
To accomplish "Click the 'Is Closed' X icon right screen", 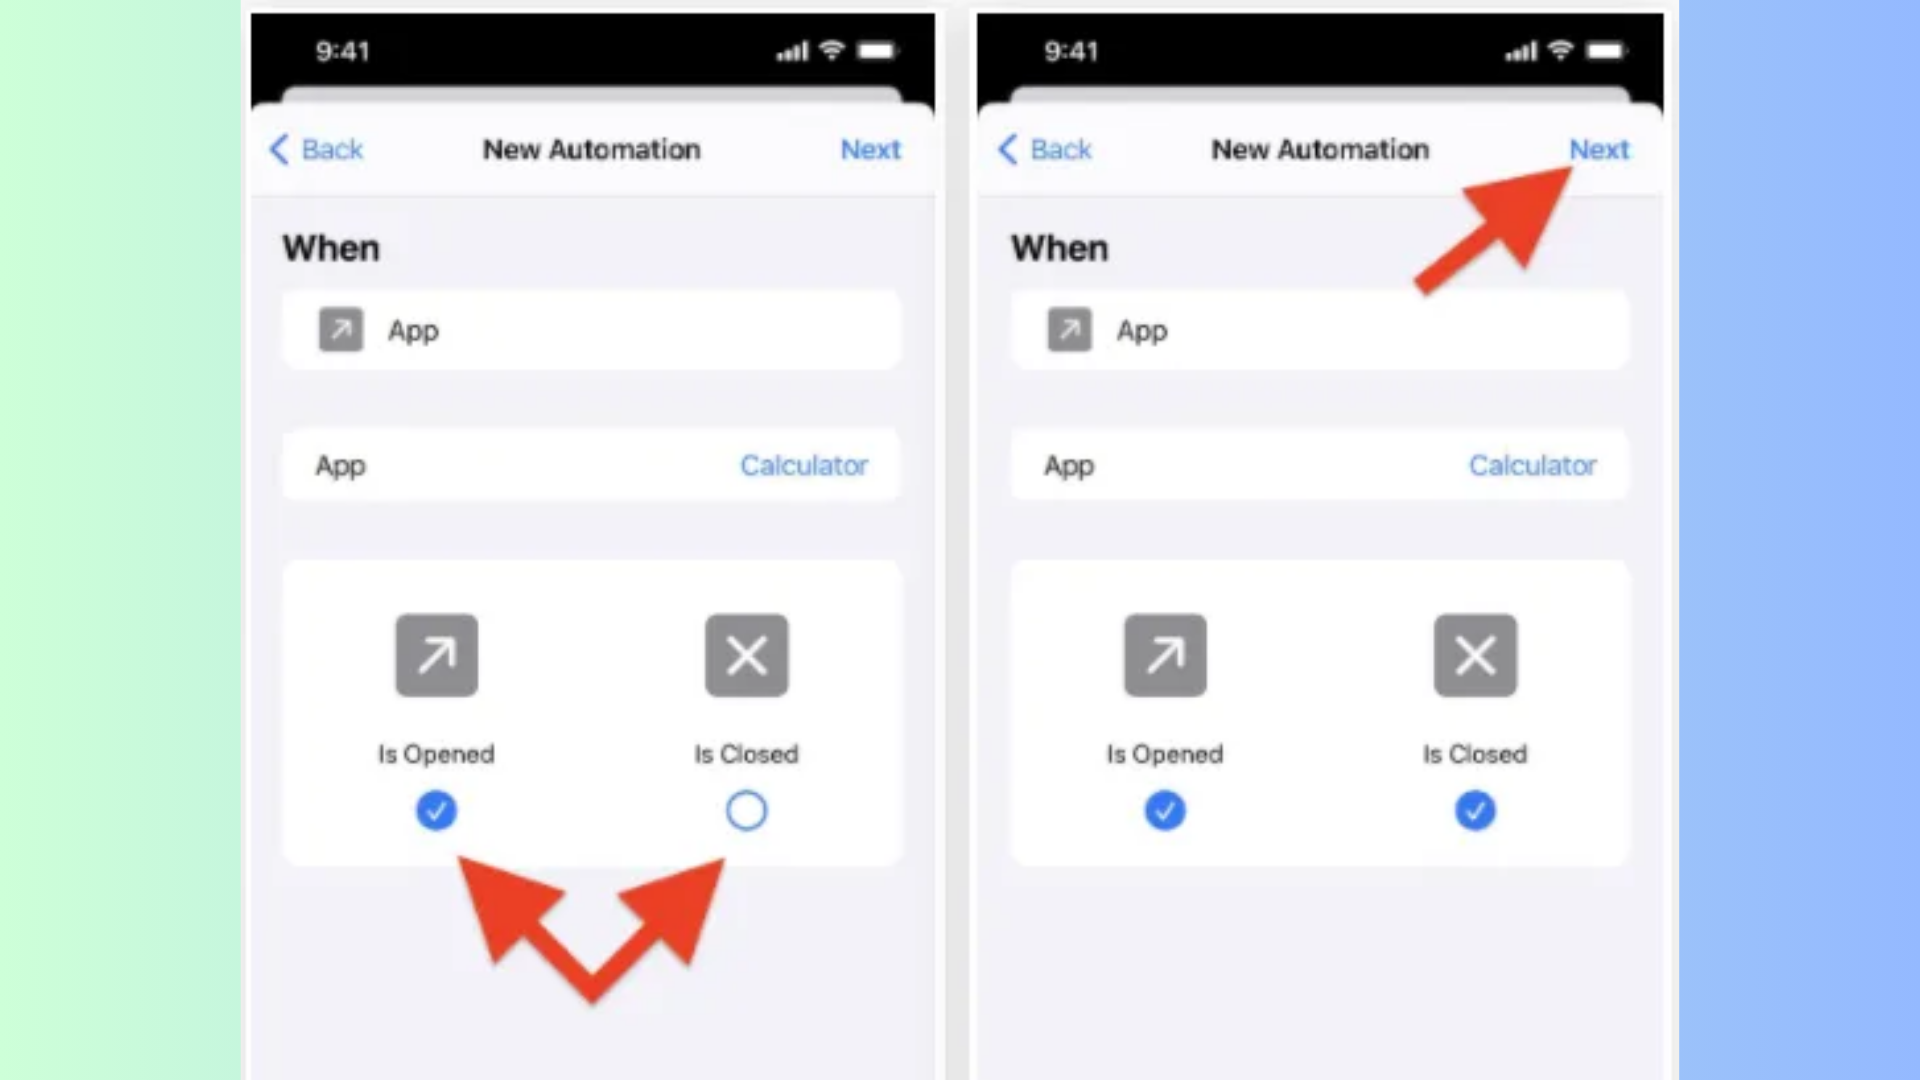I will point(1474,655).
